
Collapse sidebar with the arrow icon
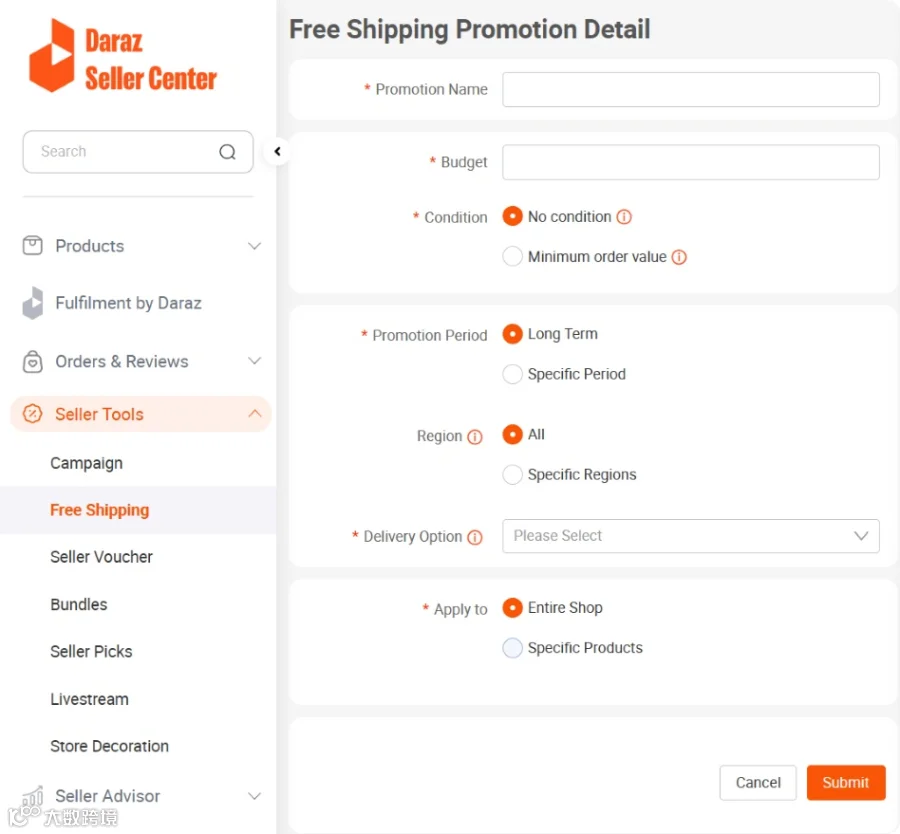click(x=277, y=152)
